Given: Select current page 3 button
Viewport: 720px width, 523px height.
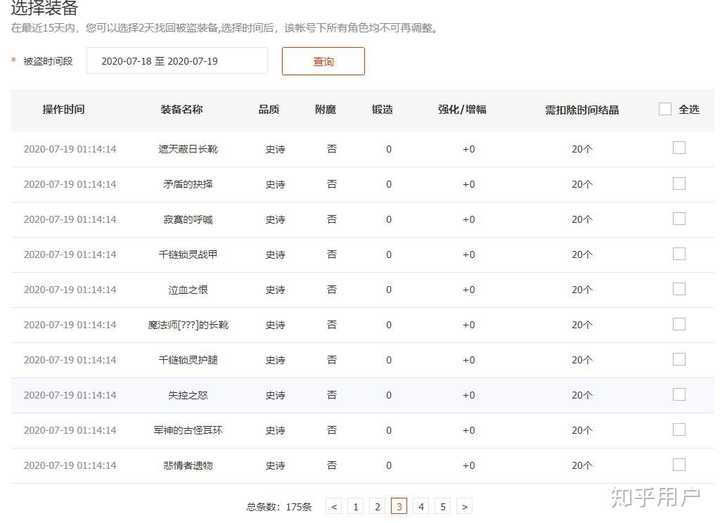Looking at the screenshot, I should tap(399, 506).
